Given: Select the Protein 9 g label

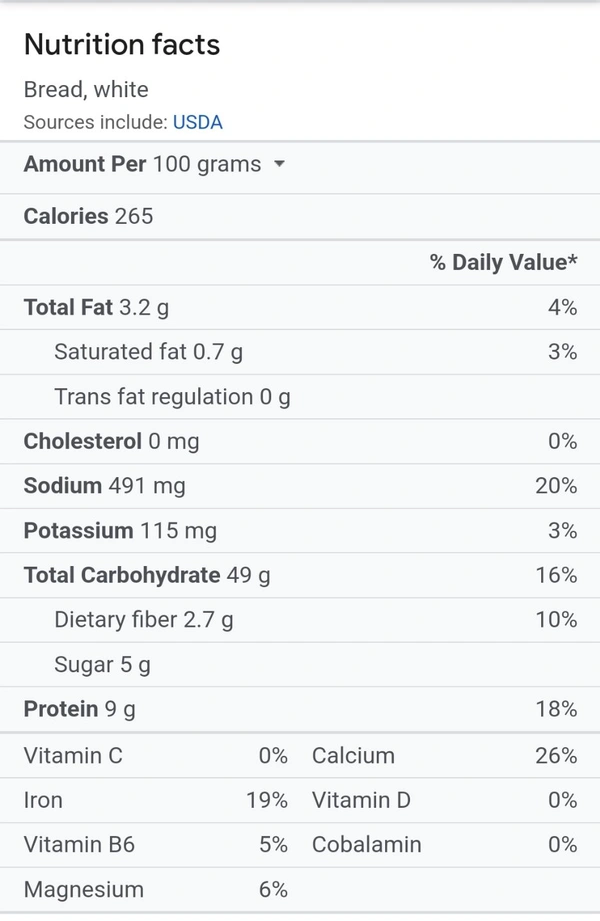Looking at the screenshot, I should [79, 709].
